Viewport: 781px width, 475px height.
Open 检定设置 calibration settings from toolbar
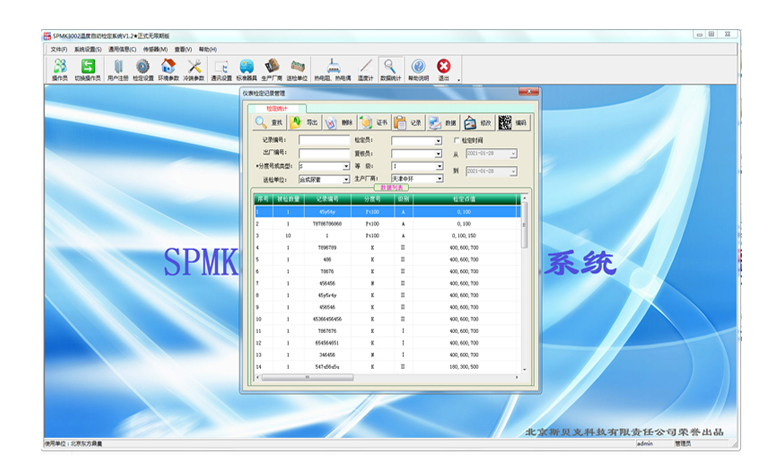(143, 69)
